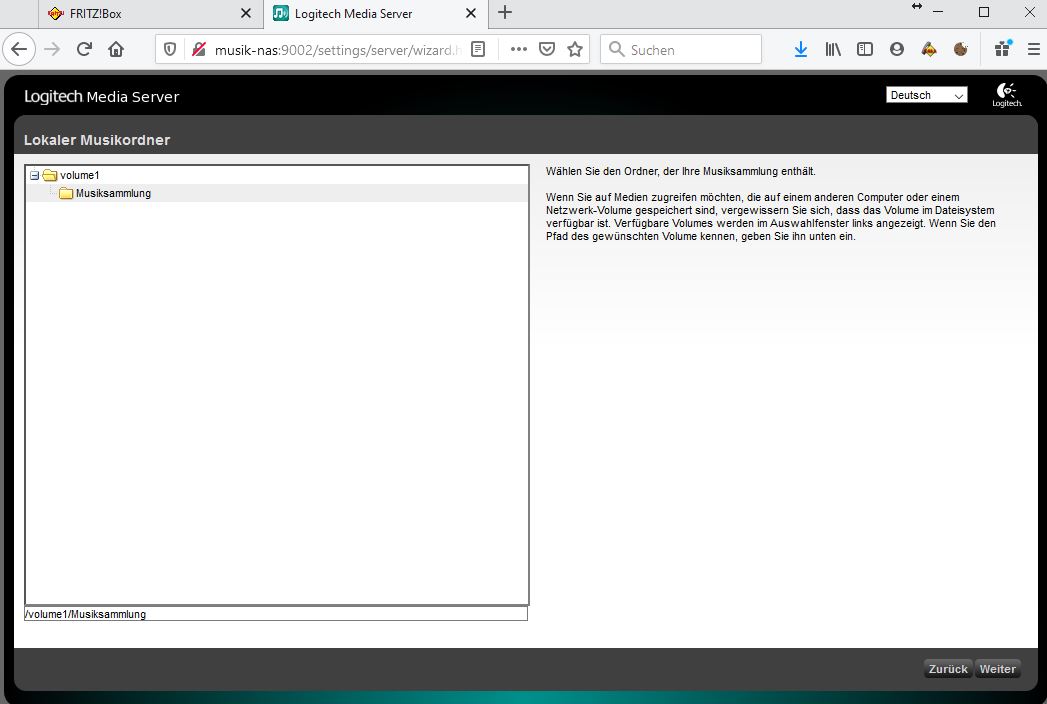Image resolution: width=1047 pixels, height=704 pixels.
Task: Open the gift box What's New icon
Action: tap(1003, 49)
